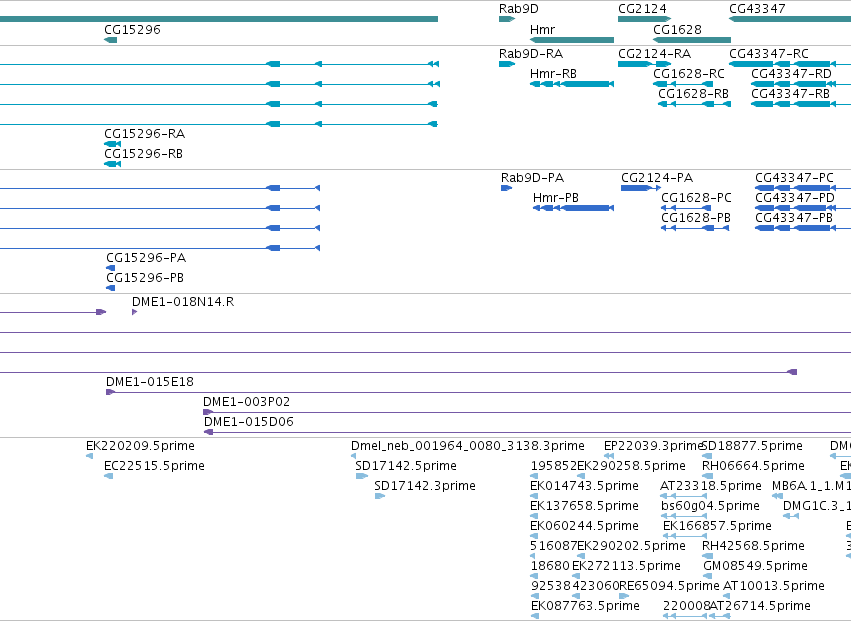Click EST EK166857.5prime
Viewport: 851px width, 621px height.
(x=717, y=527)
